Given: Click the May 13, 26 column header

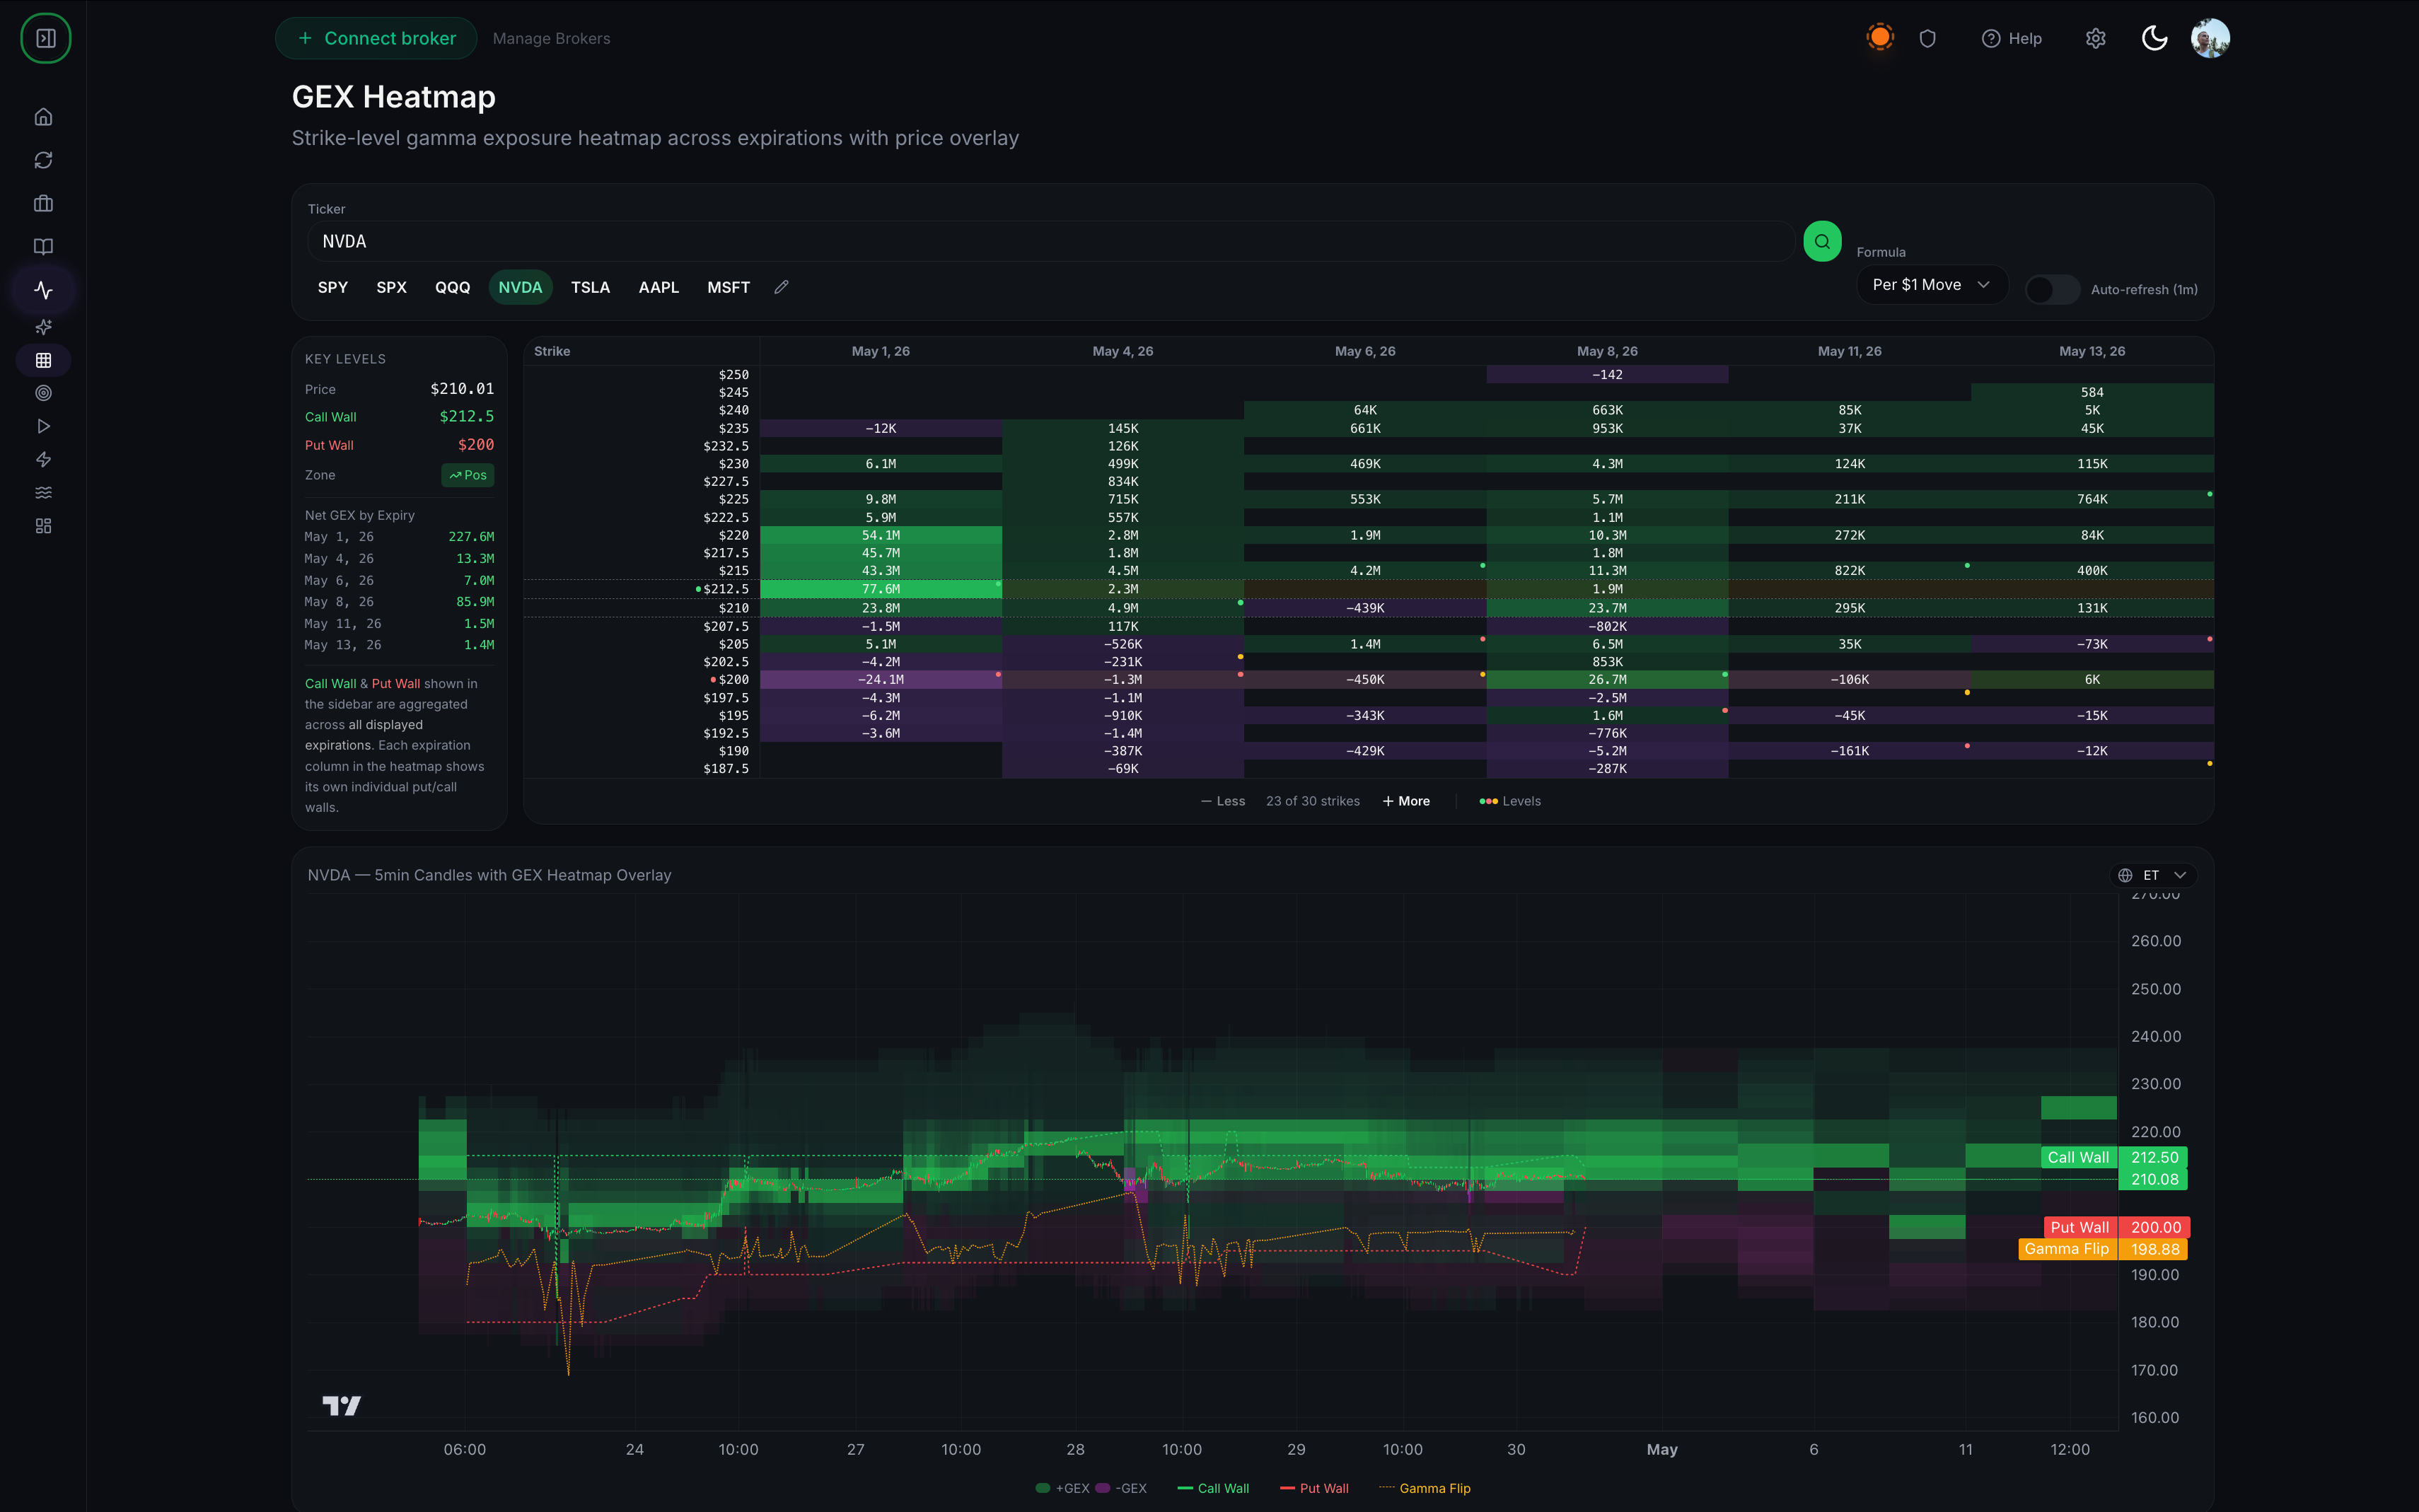Looking at the screenshot, I should click(2092, 351).
